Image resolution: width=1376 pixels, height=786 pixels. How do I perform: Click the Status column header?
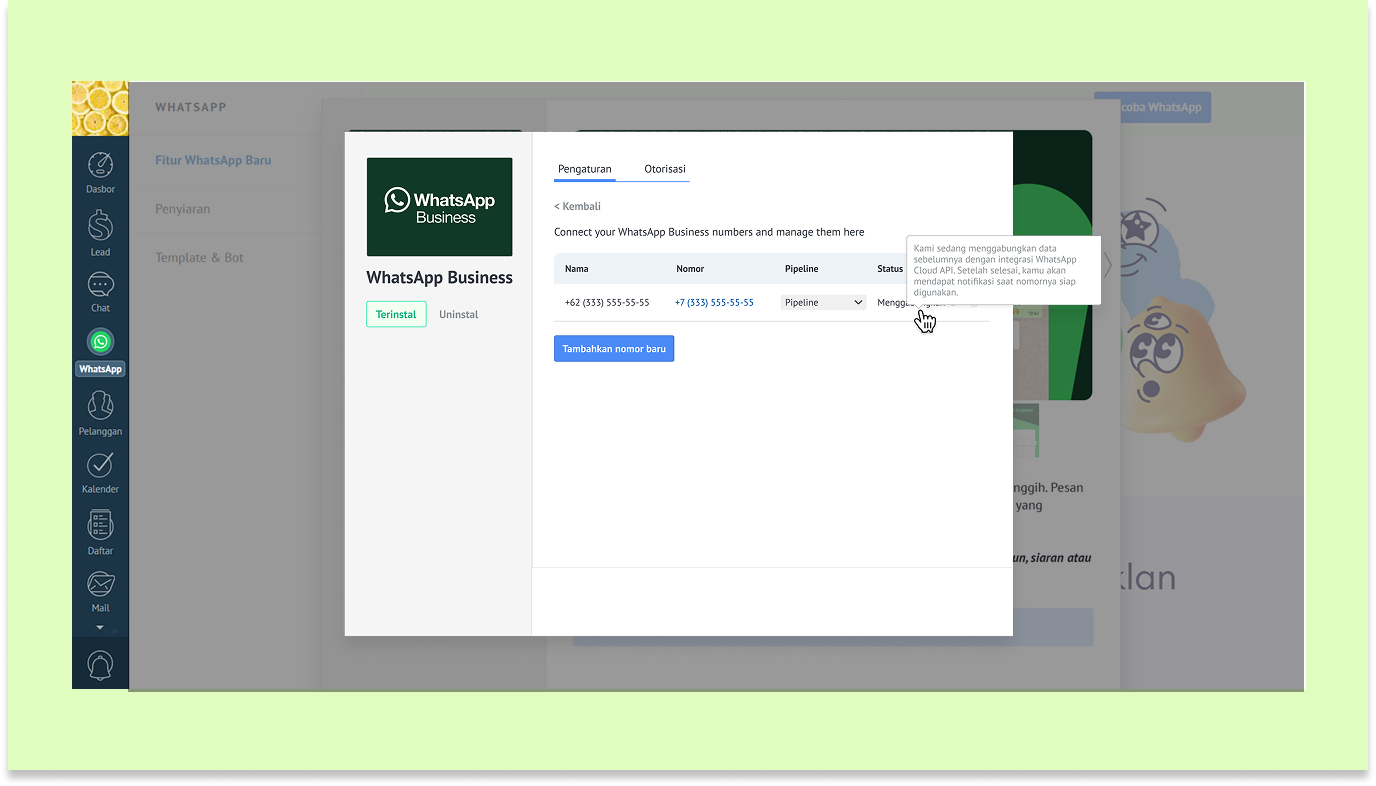[890, 269]
